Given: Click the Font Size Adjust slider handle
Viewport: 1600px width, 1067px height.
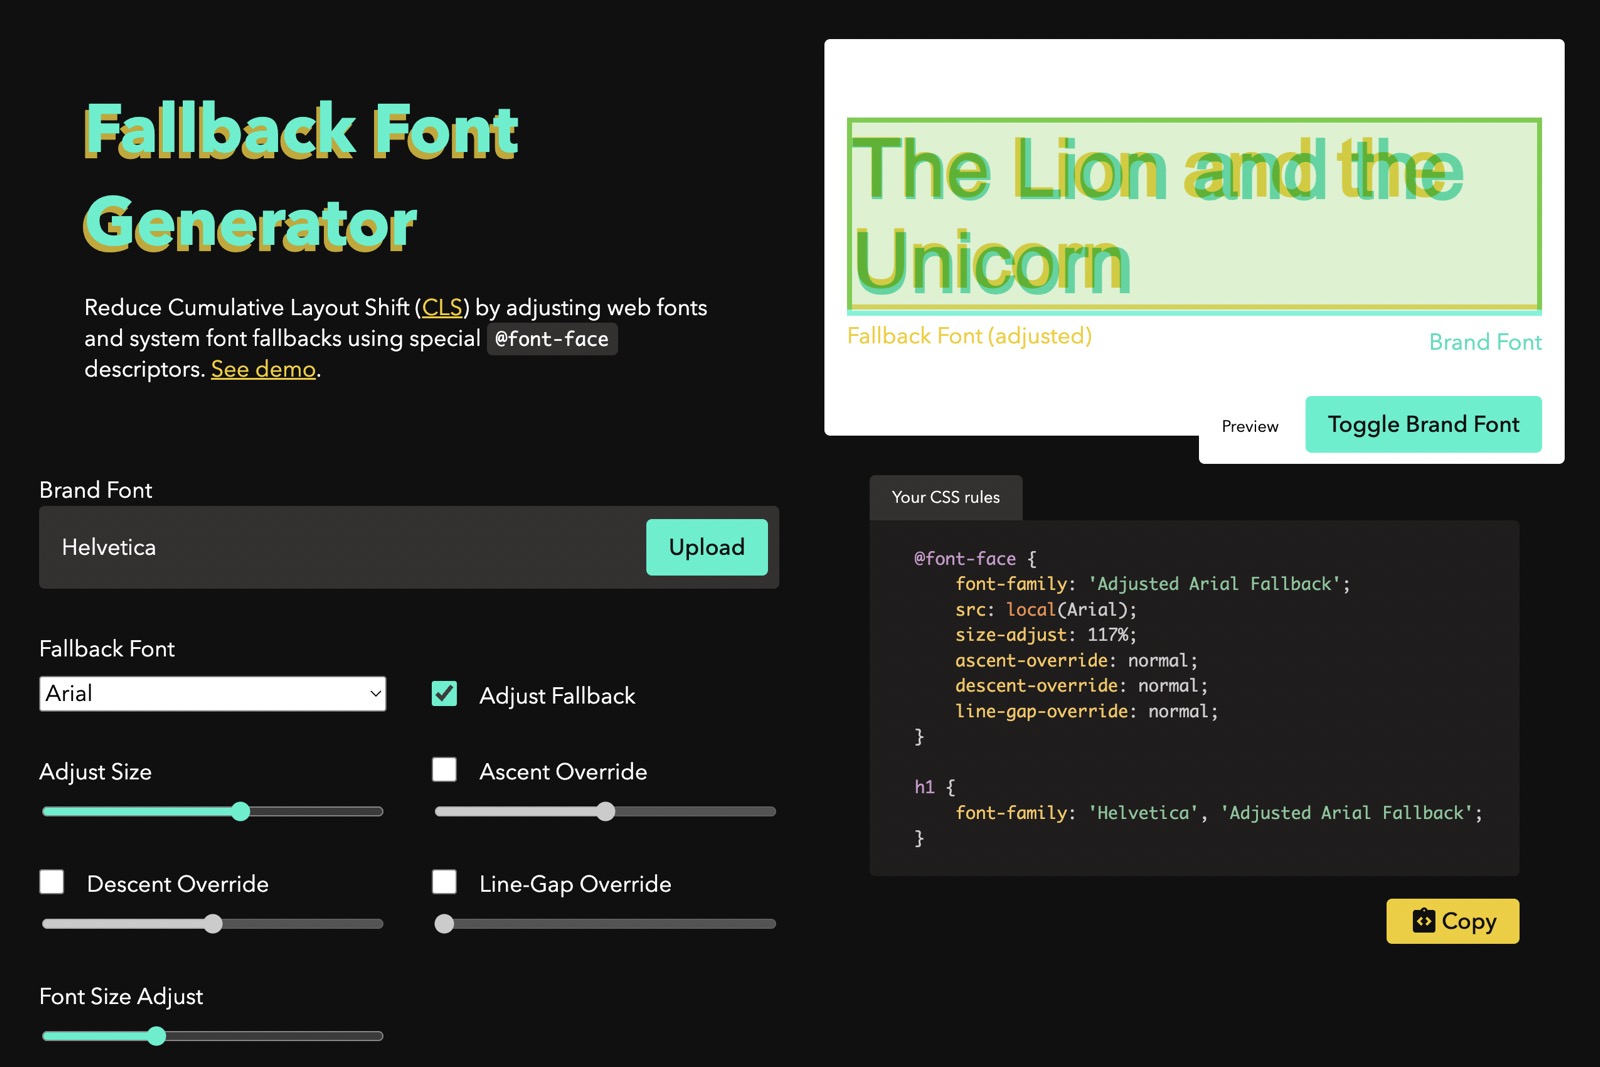Looking at the screenshot, I should (x=156, y=1036).
